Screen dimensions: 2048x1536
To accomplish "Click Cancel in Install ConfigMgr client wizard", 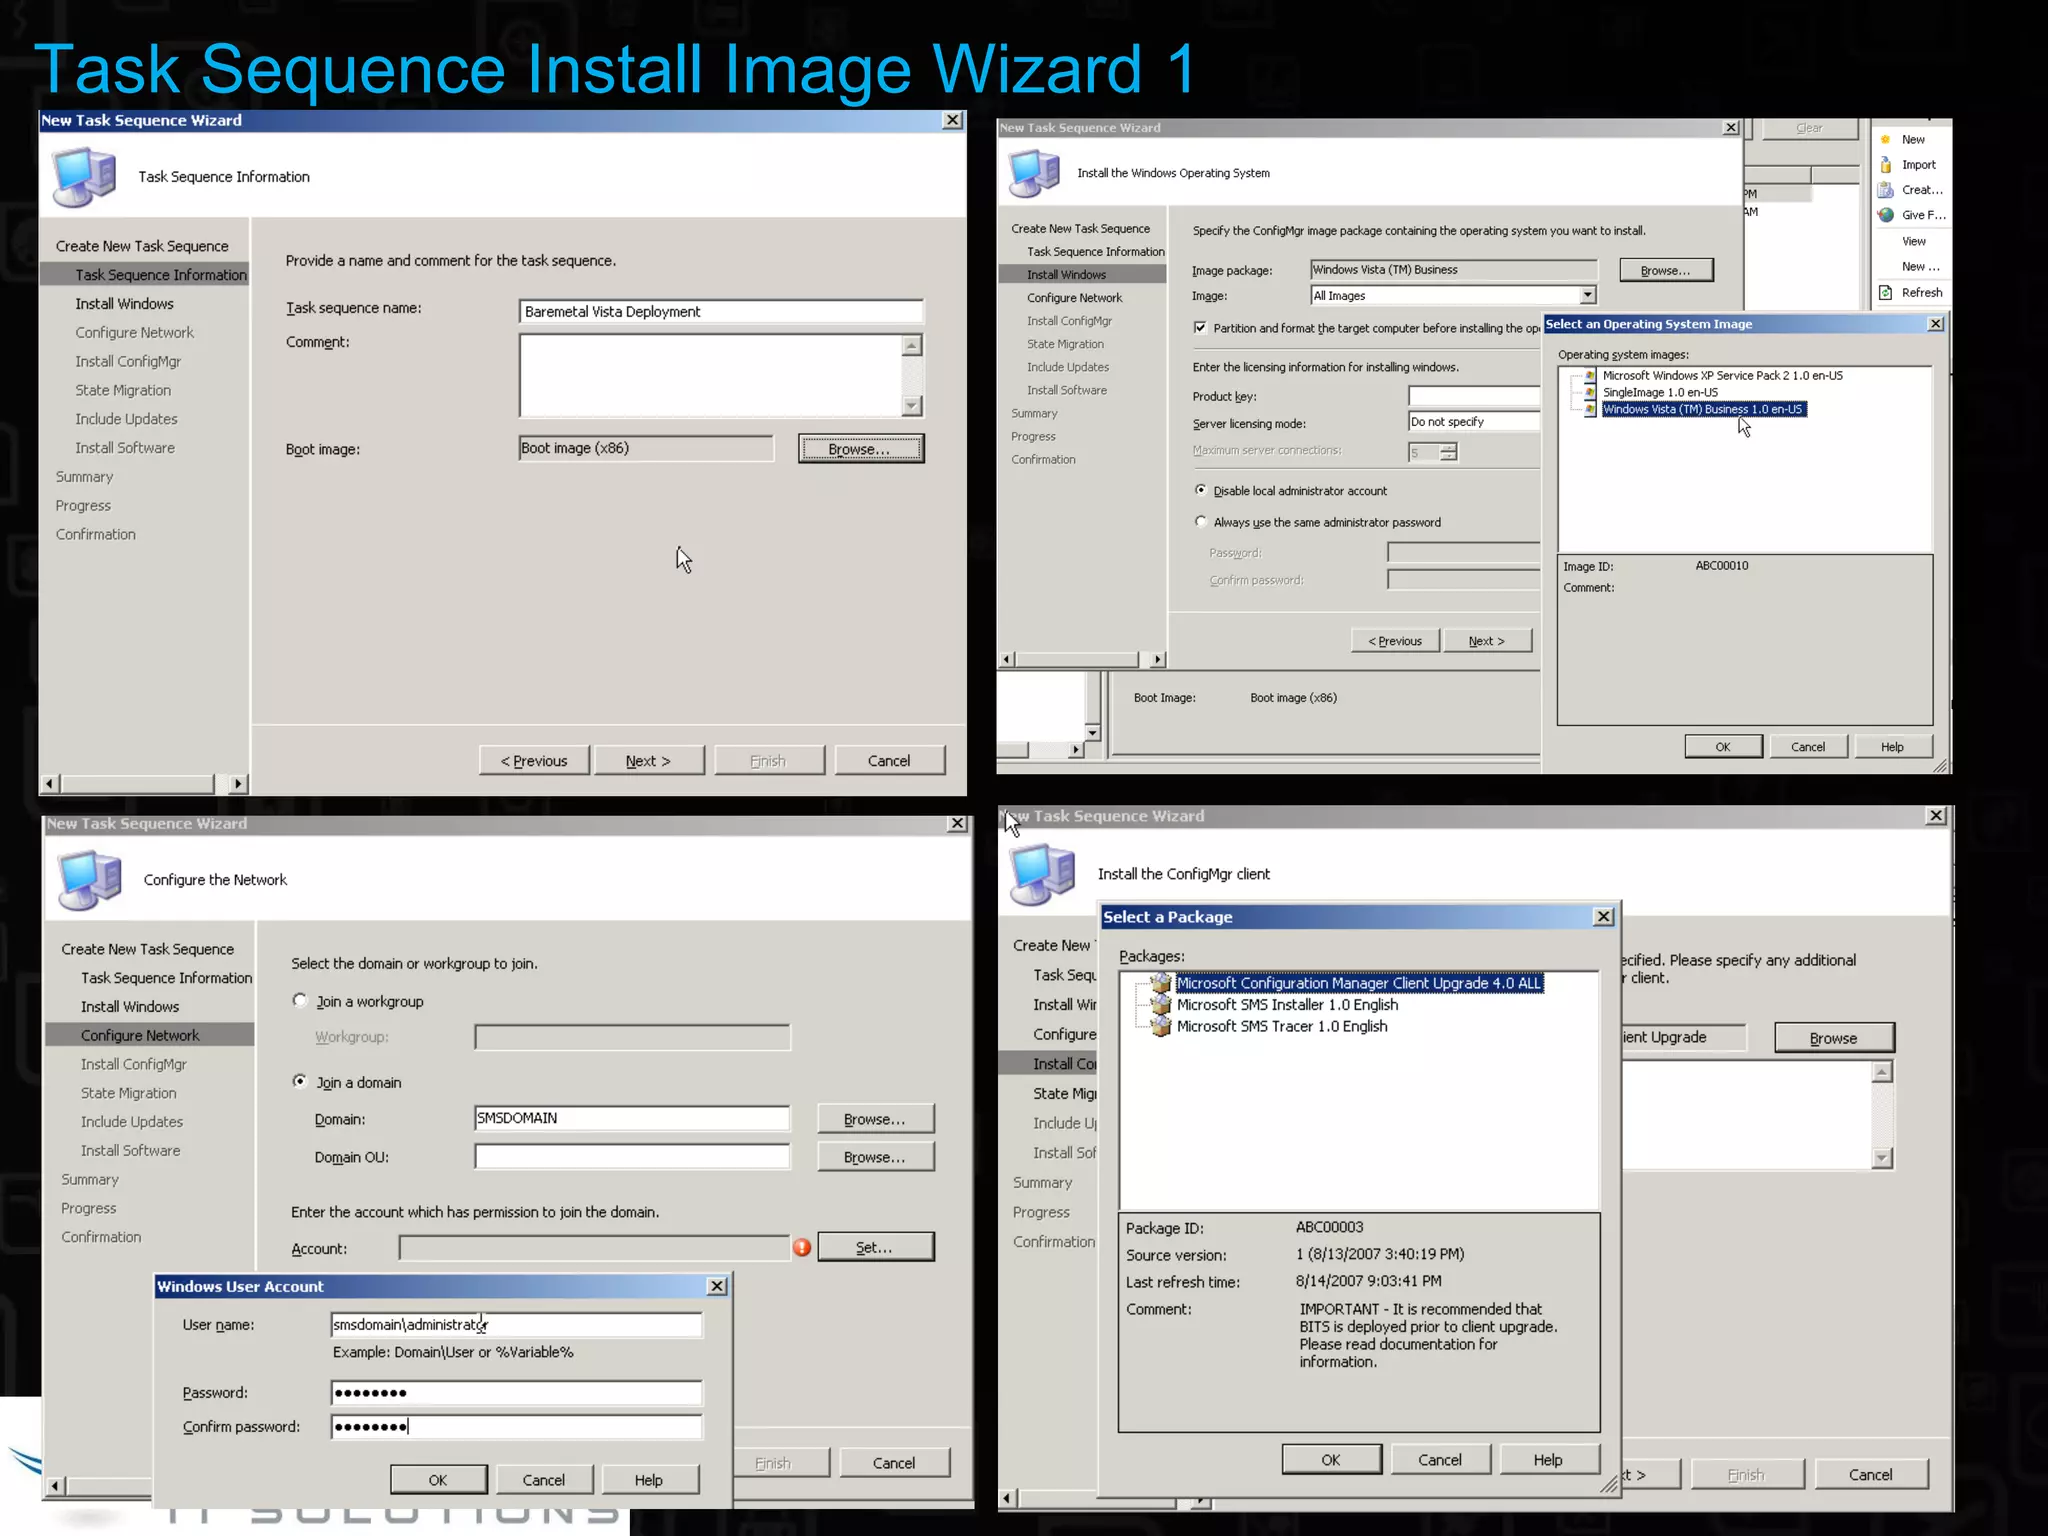I will click(x=1870, y=1475).
